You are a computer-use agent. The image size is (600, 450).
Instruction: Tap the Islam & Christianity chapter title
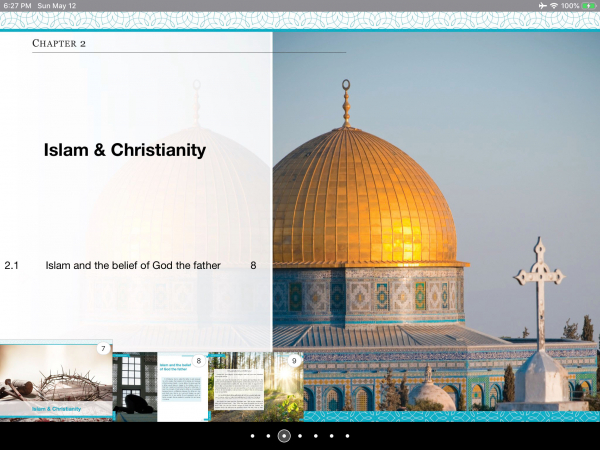[125, 150]
